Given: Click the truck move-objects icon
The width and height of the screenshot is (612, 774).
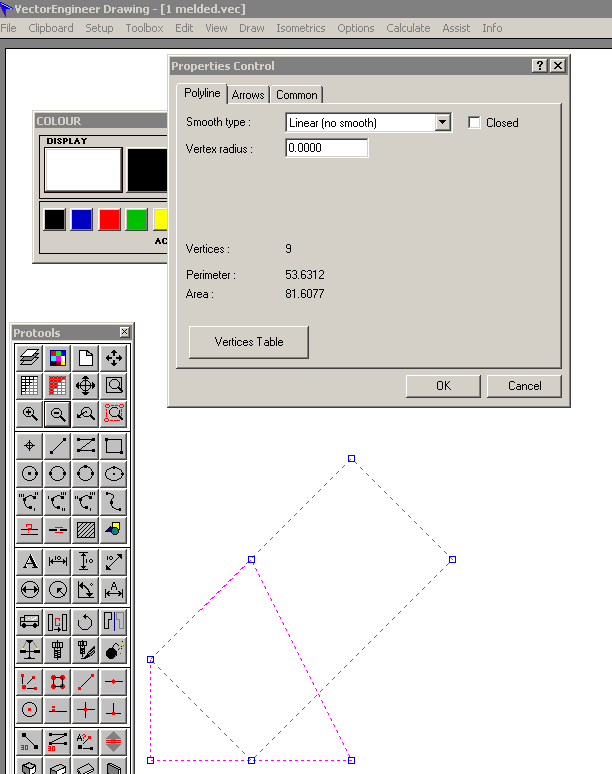Looking at the screenshot, I should coord(30,622).
